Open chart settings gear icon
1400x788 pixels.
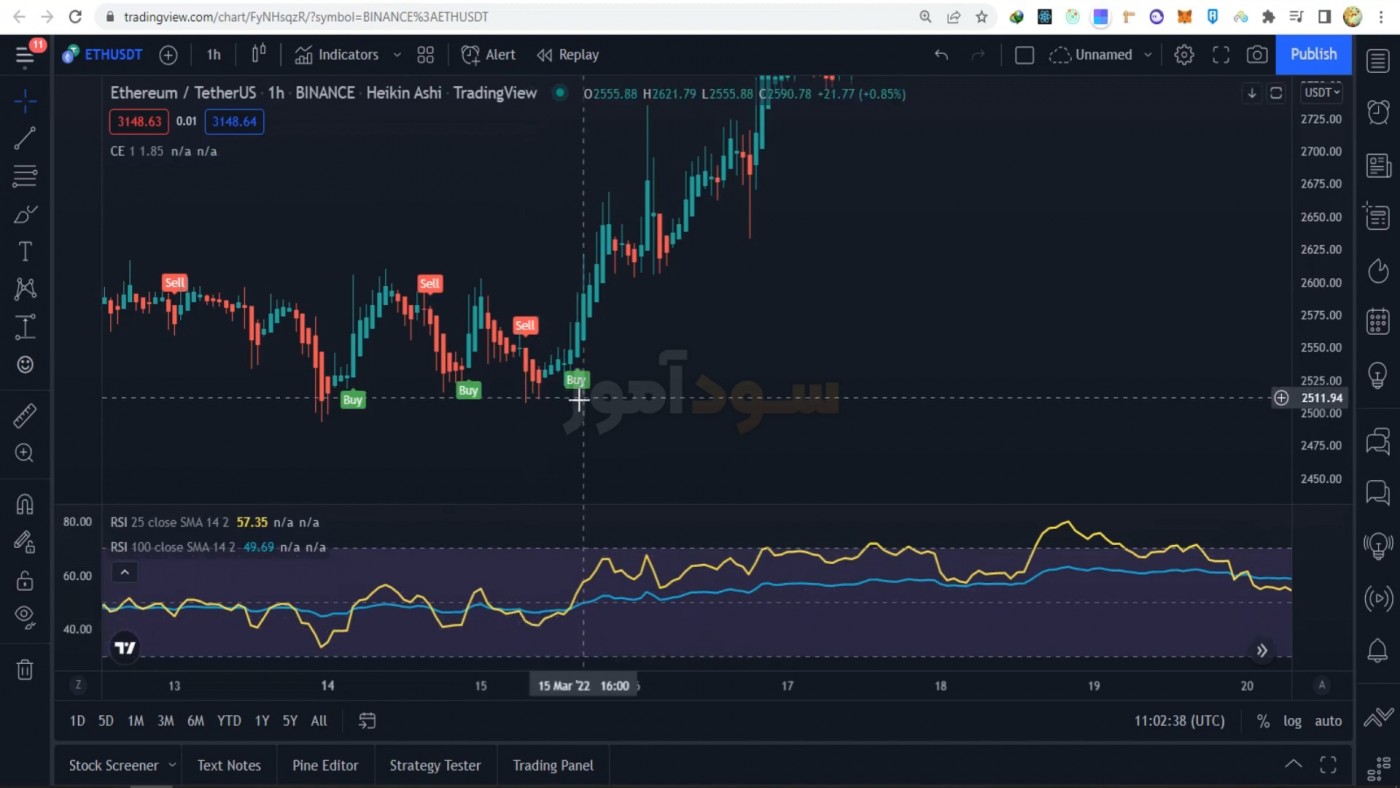tap(1184, 55)
